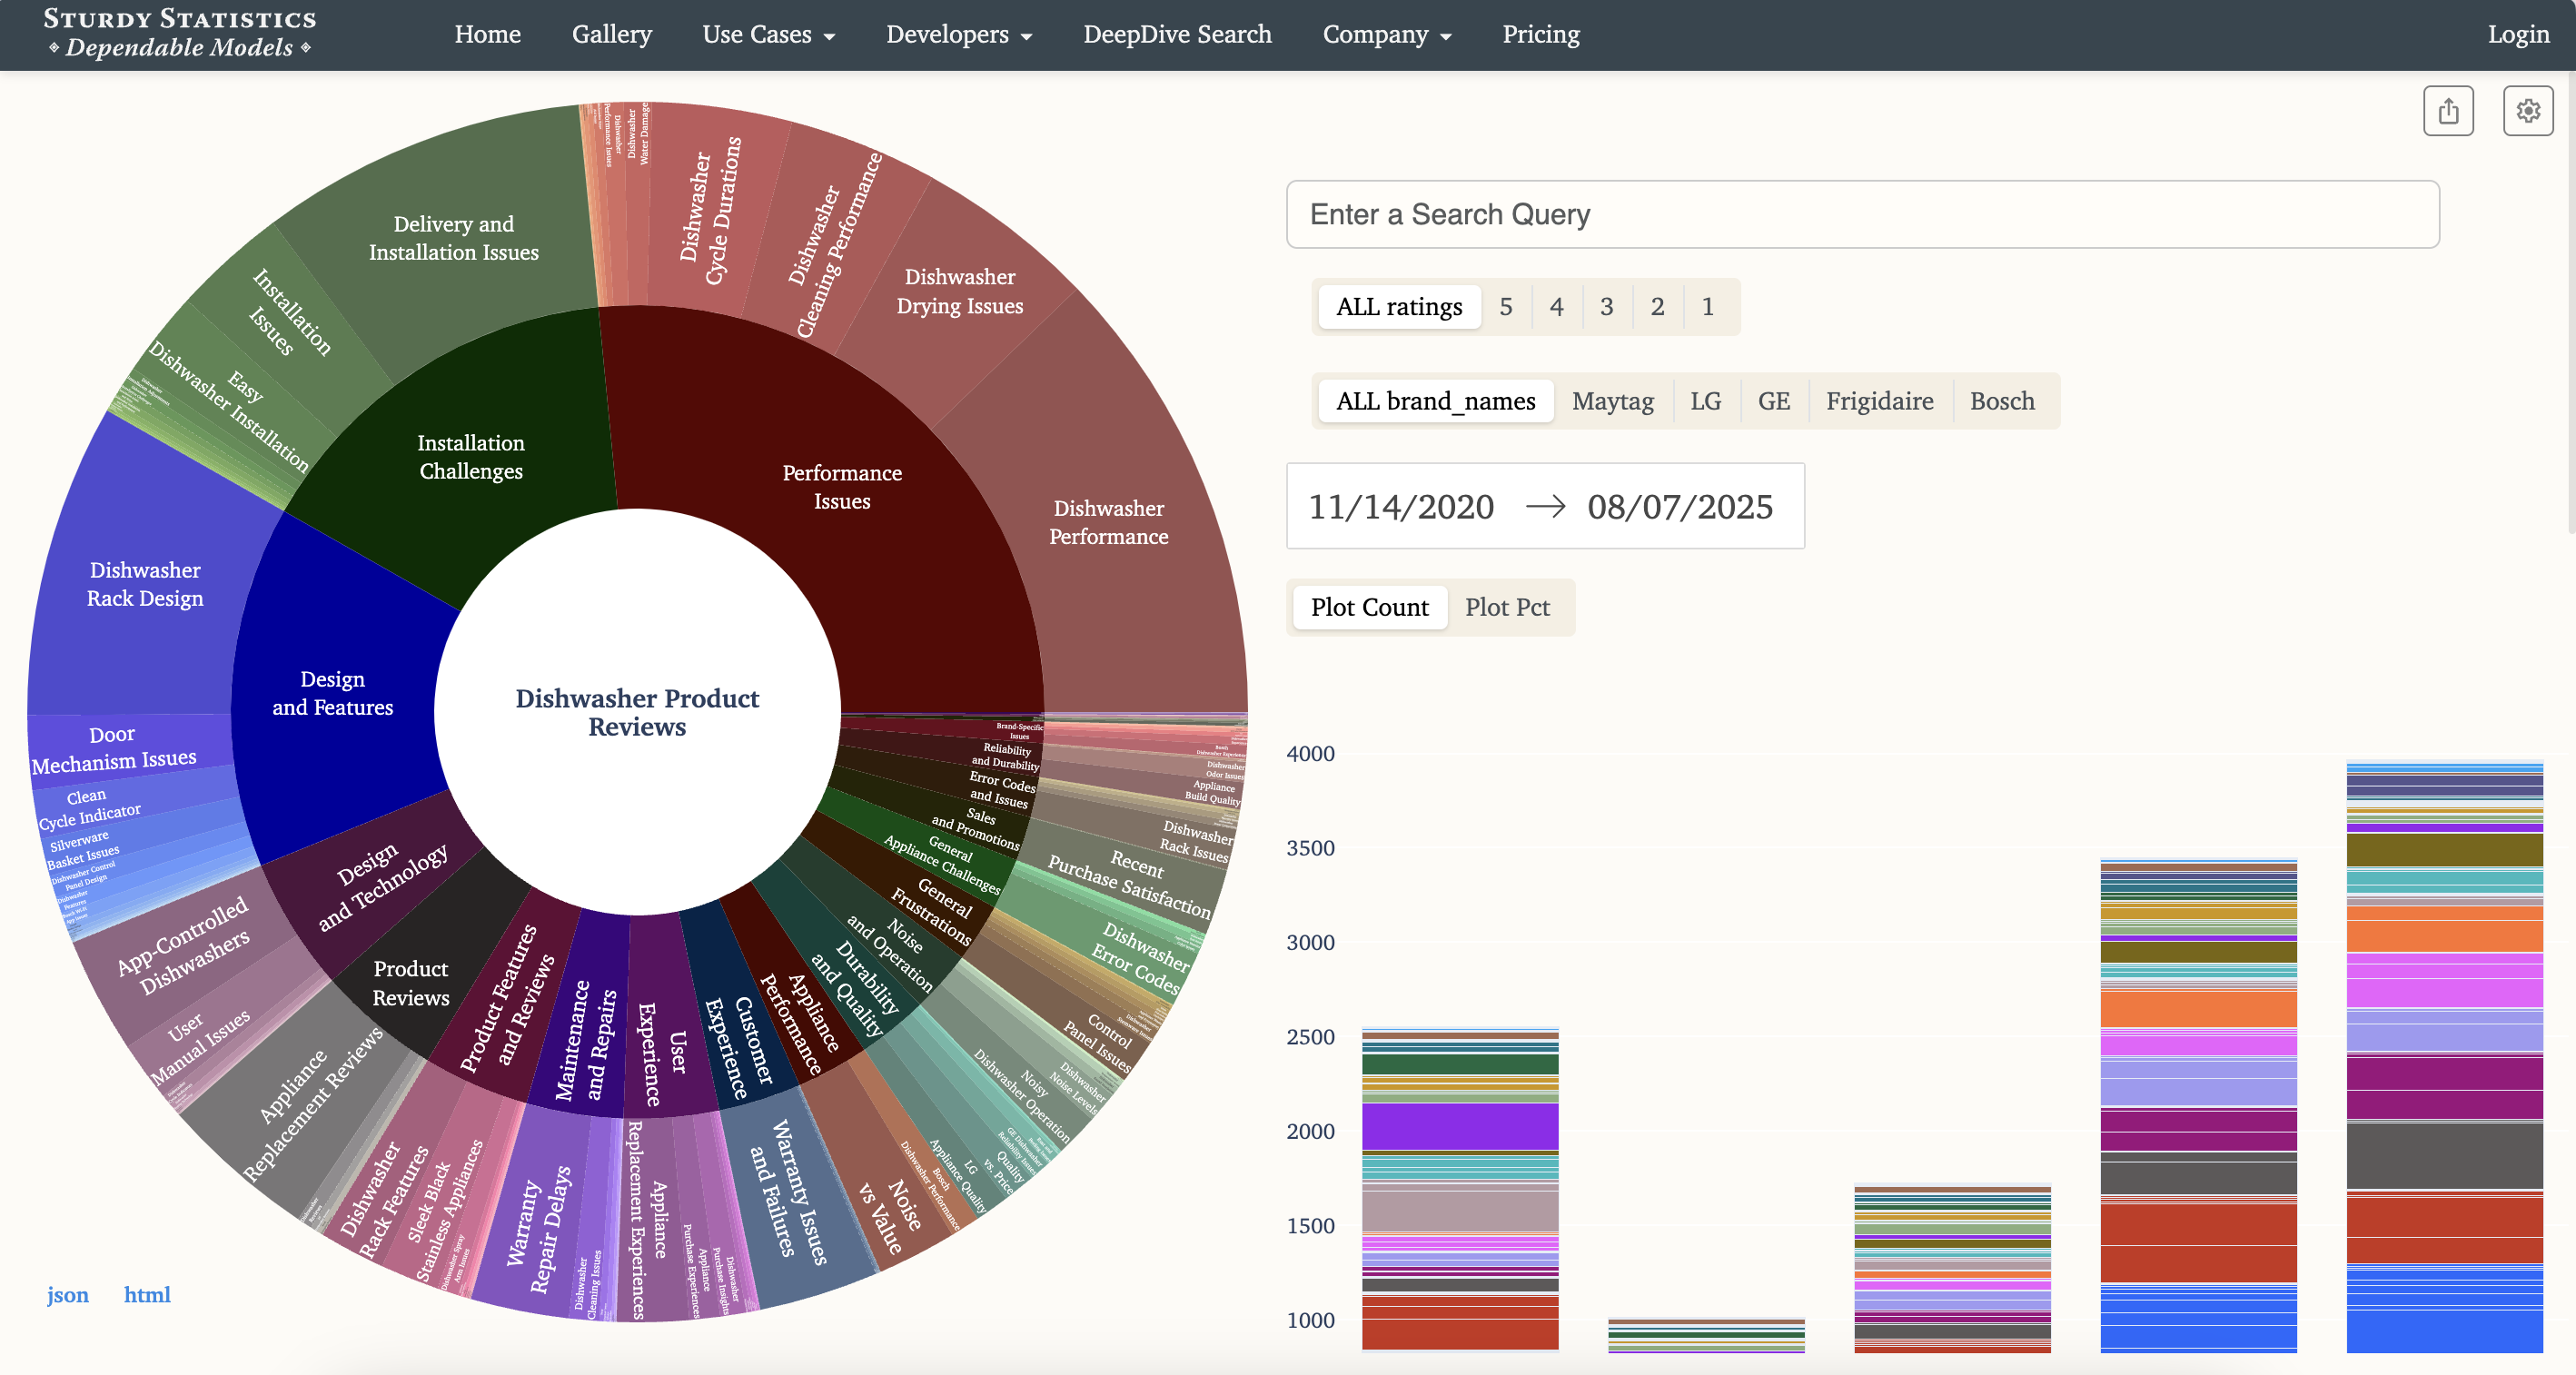Navigate to the Home menu item
The height and width of the screenshot is (1375, 2576).
(487, 34)
